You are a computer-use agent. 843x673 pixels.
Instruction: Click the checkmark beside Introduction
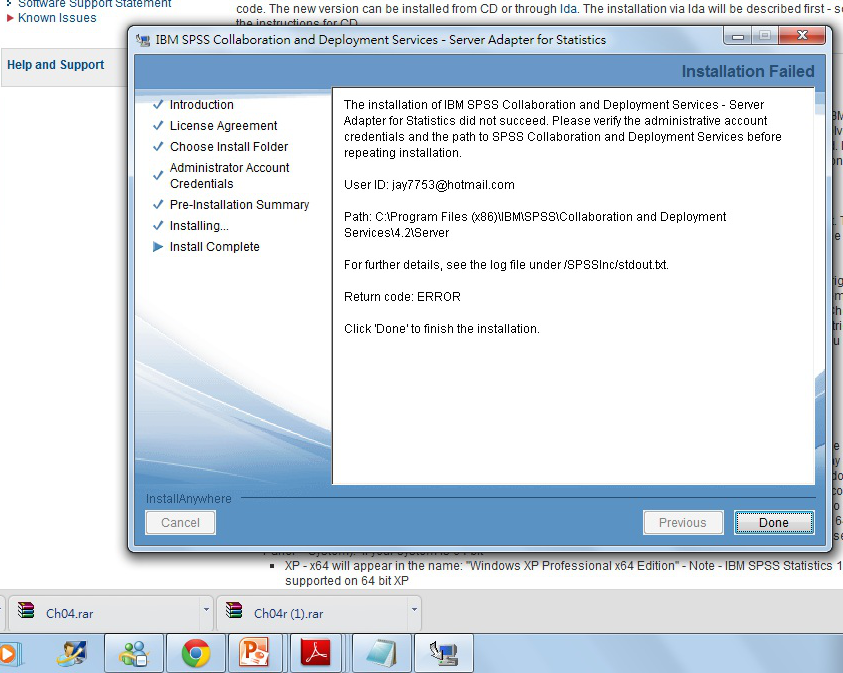pos(158,104)
